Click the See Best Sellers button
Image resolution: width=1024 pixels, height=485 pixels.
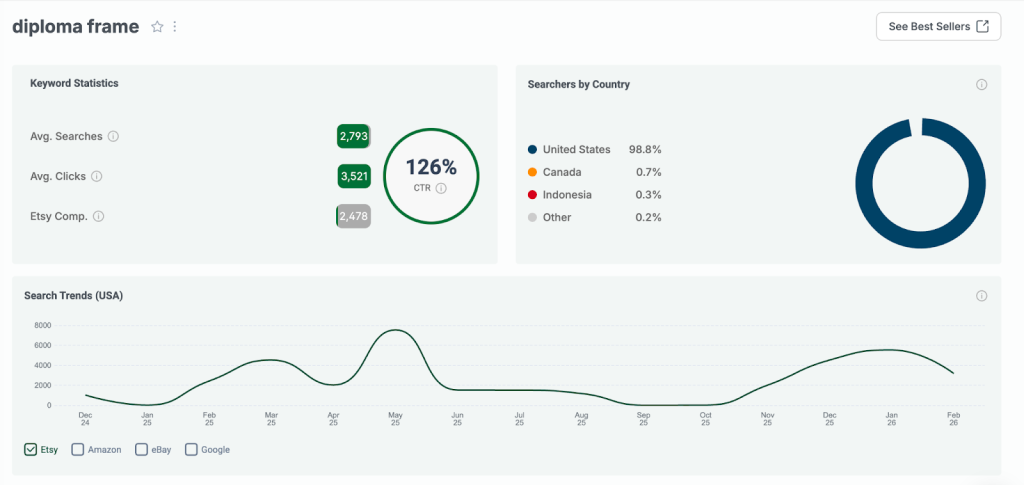937,26
